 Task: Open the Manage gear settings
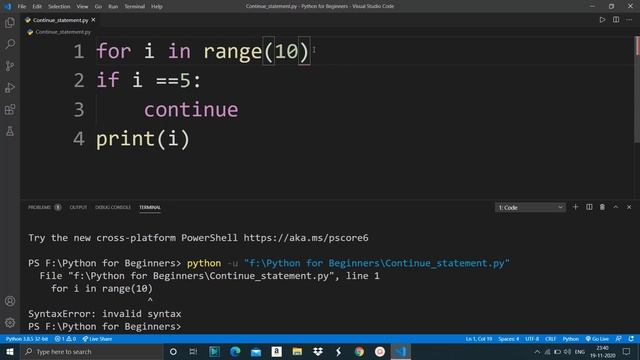[10, 323]
